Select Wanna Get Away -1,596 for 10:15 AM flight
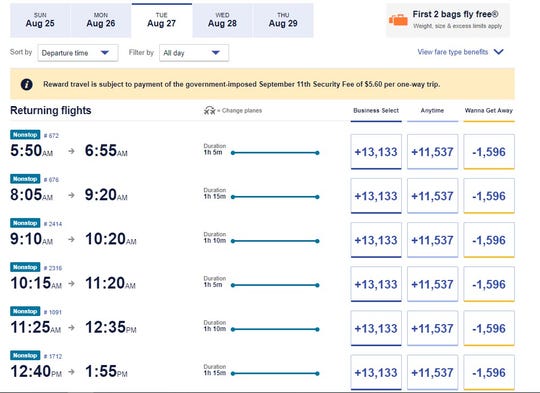Image resolution: width=540 pixels, height=393 pixels. pyautogui.click(x=489, y=284)
